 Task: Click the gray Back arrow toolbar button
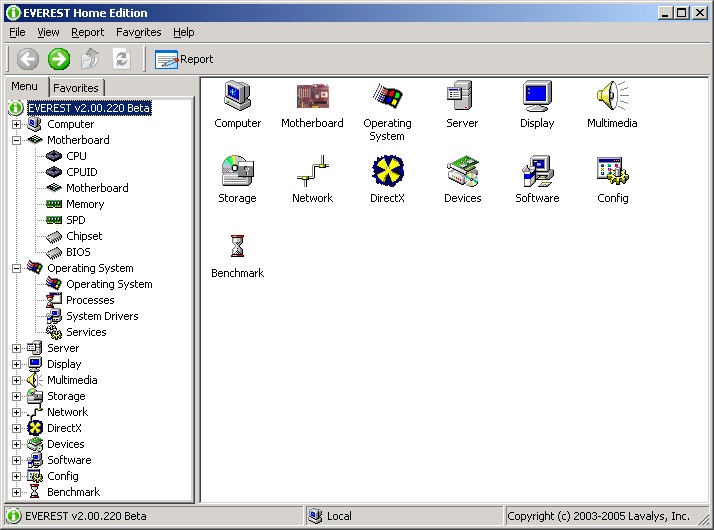tap(28, 59)
